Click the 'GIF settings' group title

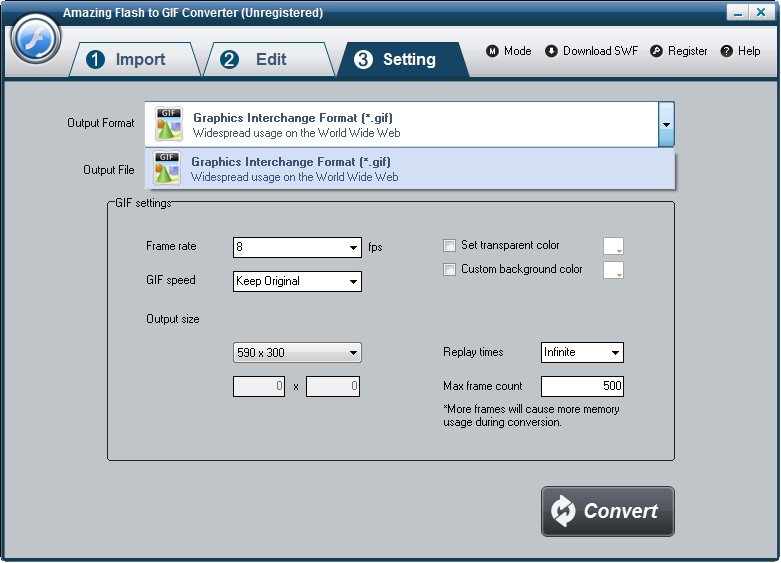[143, 203]
